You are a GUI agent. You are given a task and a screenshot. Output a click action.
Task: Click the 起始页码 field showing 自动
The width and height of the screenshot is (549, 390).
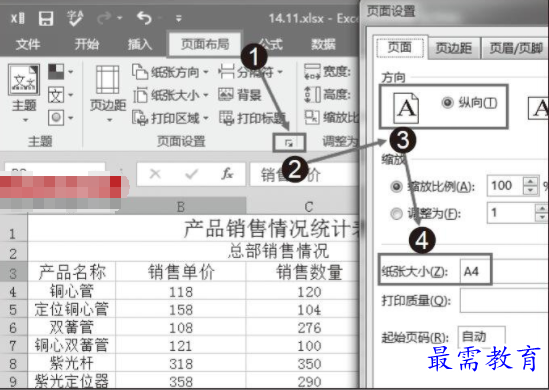(x=481, y=336)
